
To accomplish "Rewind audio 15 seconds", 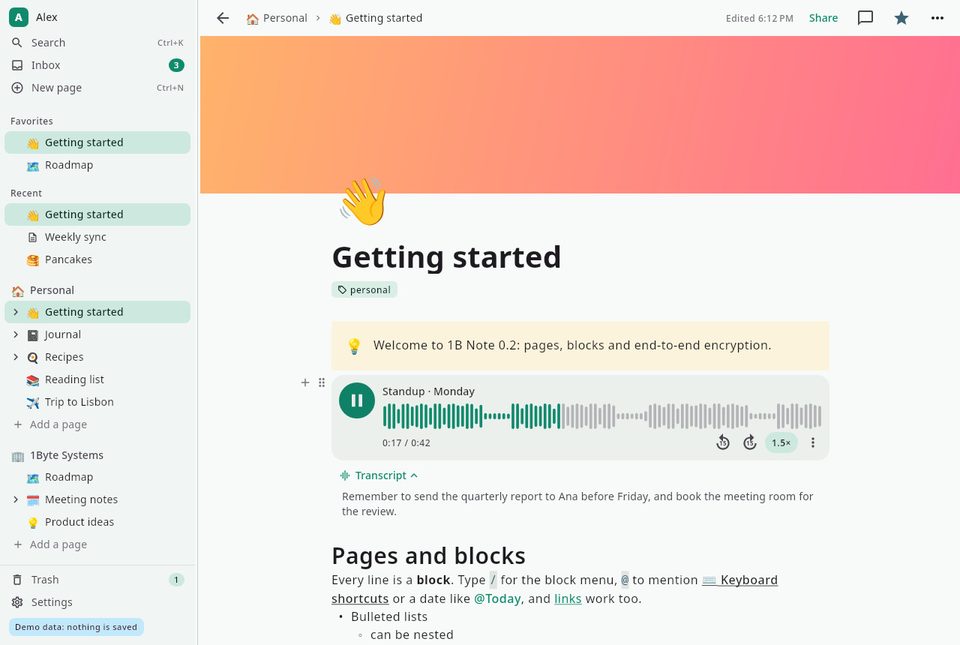I will tap(723, 442).
